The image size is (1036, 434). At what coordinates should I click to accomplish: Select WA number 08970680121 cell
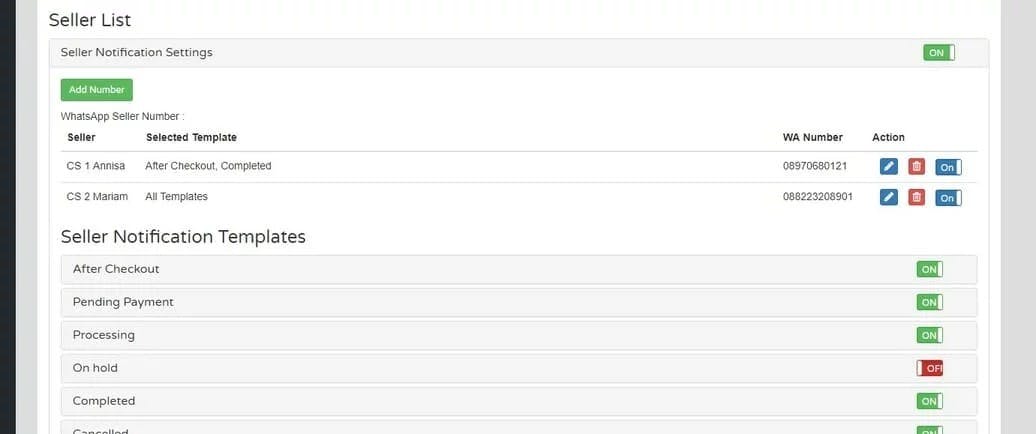[x=815, y=166]
